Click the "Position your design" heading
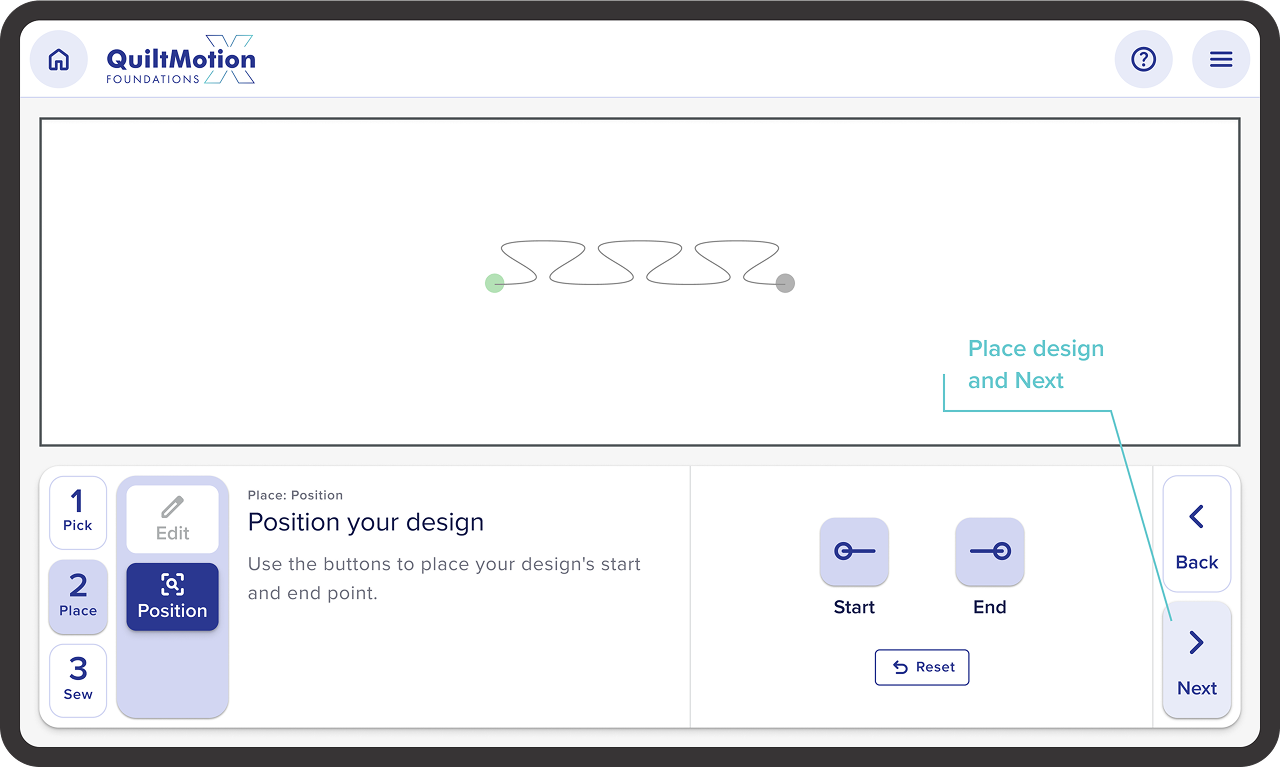Image resolution: width=1280 pixels, height=767 pixels. coord(366,522)
